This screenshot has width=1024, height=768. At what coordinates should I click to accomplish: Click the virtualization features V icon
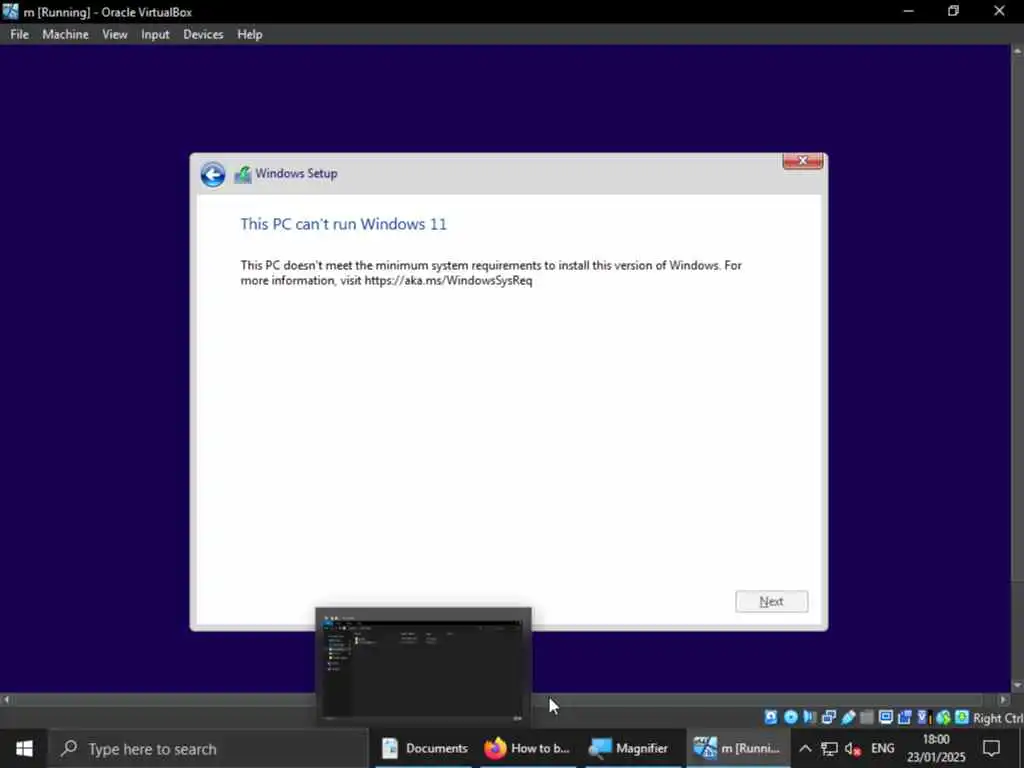pos(923,717)
